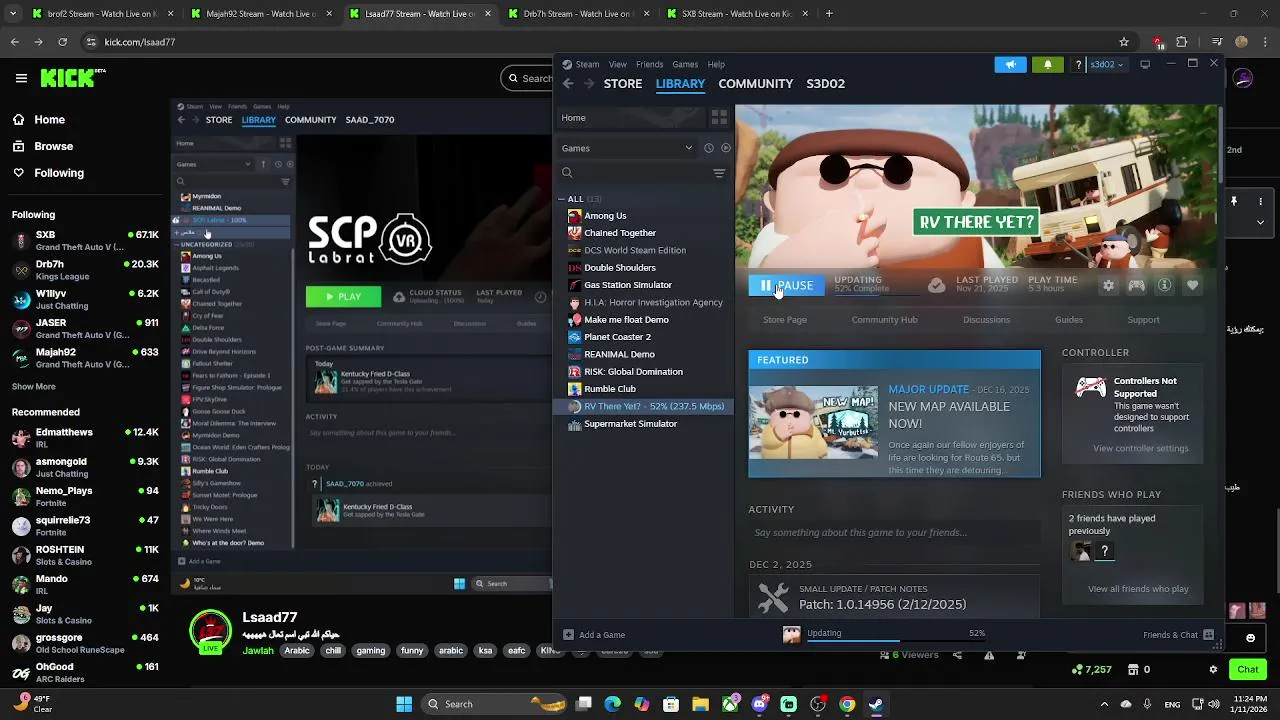This screenshot has width=1280, height=720.
Task: Open Community Hub link
Action: tap(884, 320)
